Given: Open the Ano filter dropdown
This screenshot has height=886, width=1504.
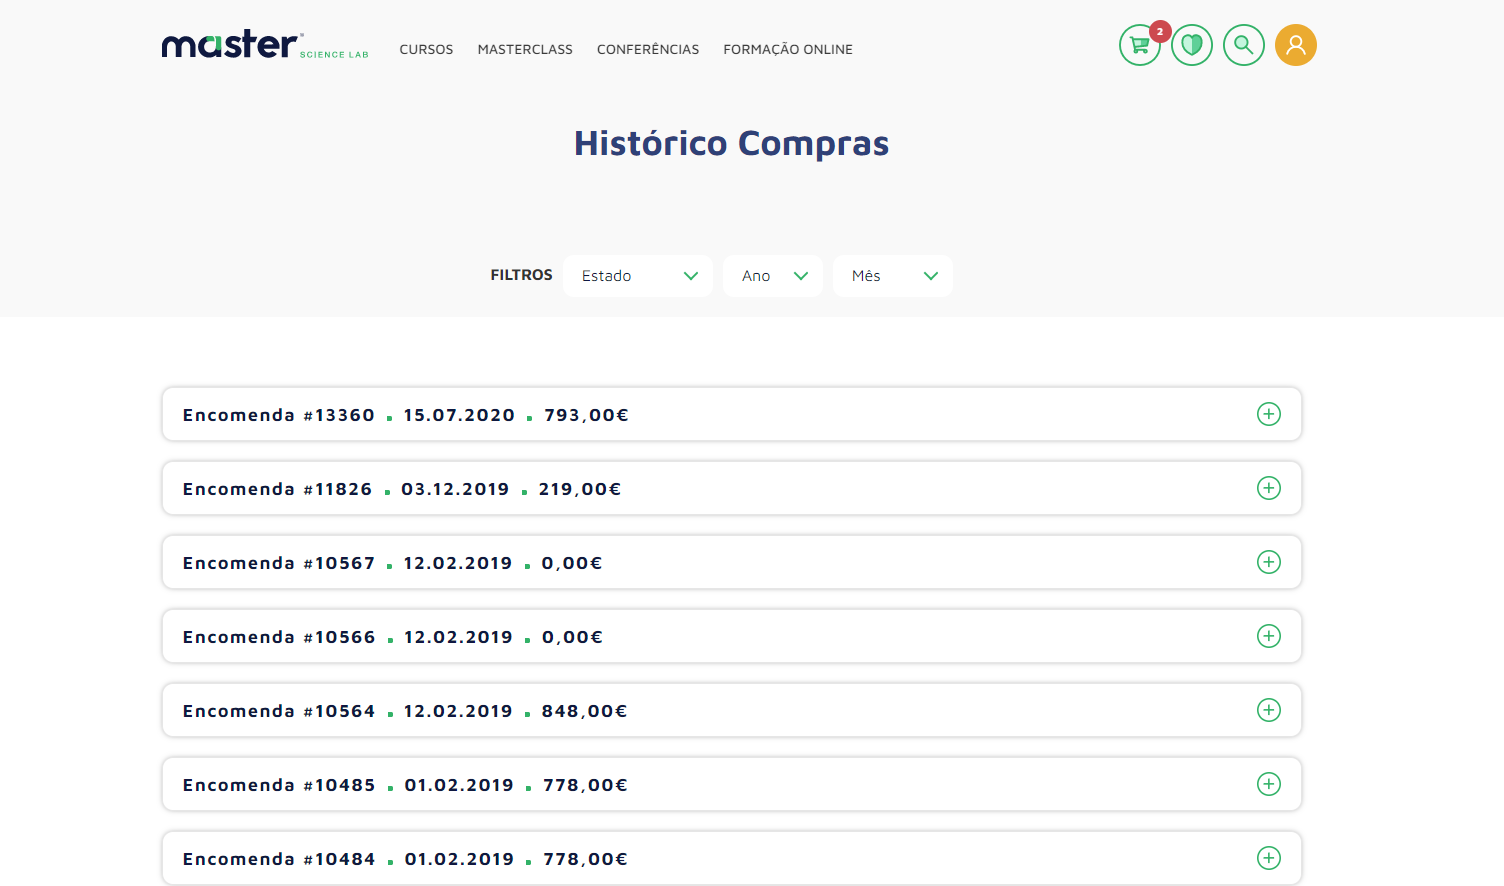Looking at the screenshot, I should tap(773, 276).
